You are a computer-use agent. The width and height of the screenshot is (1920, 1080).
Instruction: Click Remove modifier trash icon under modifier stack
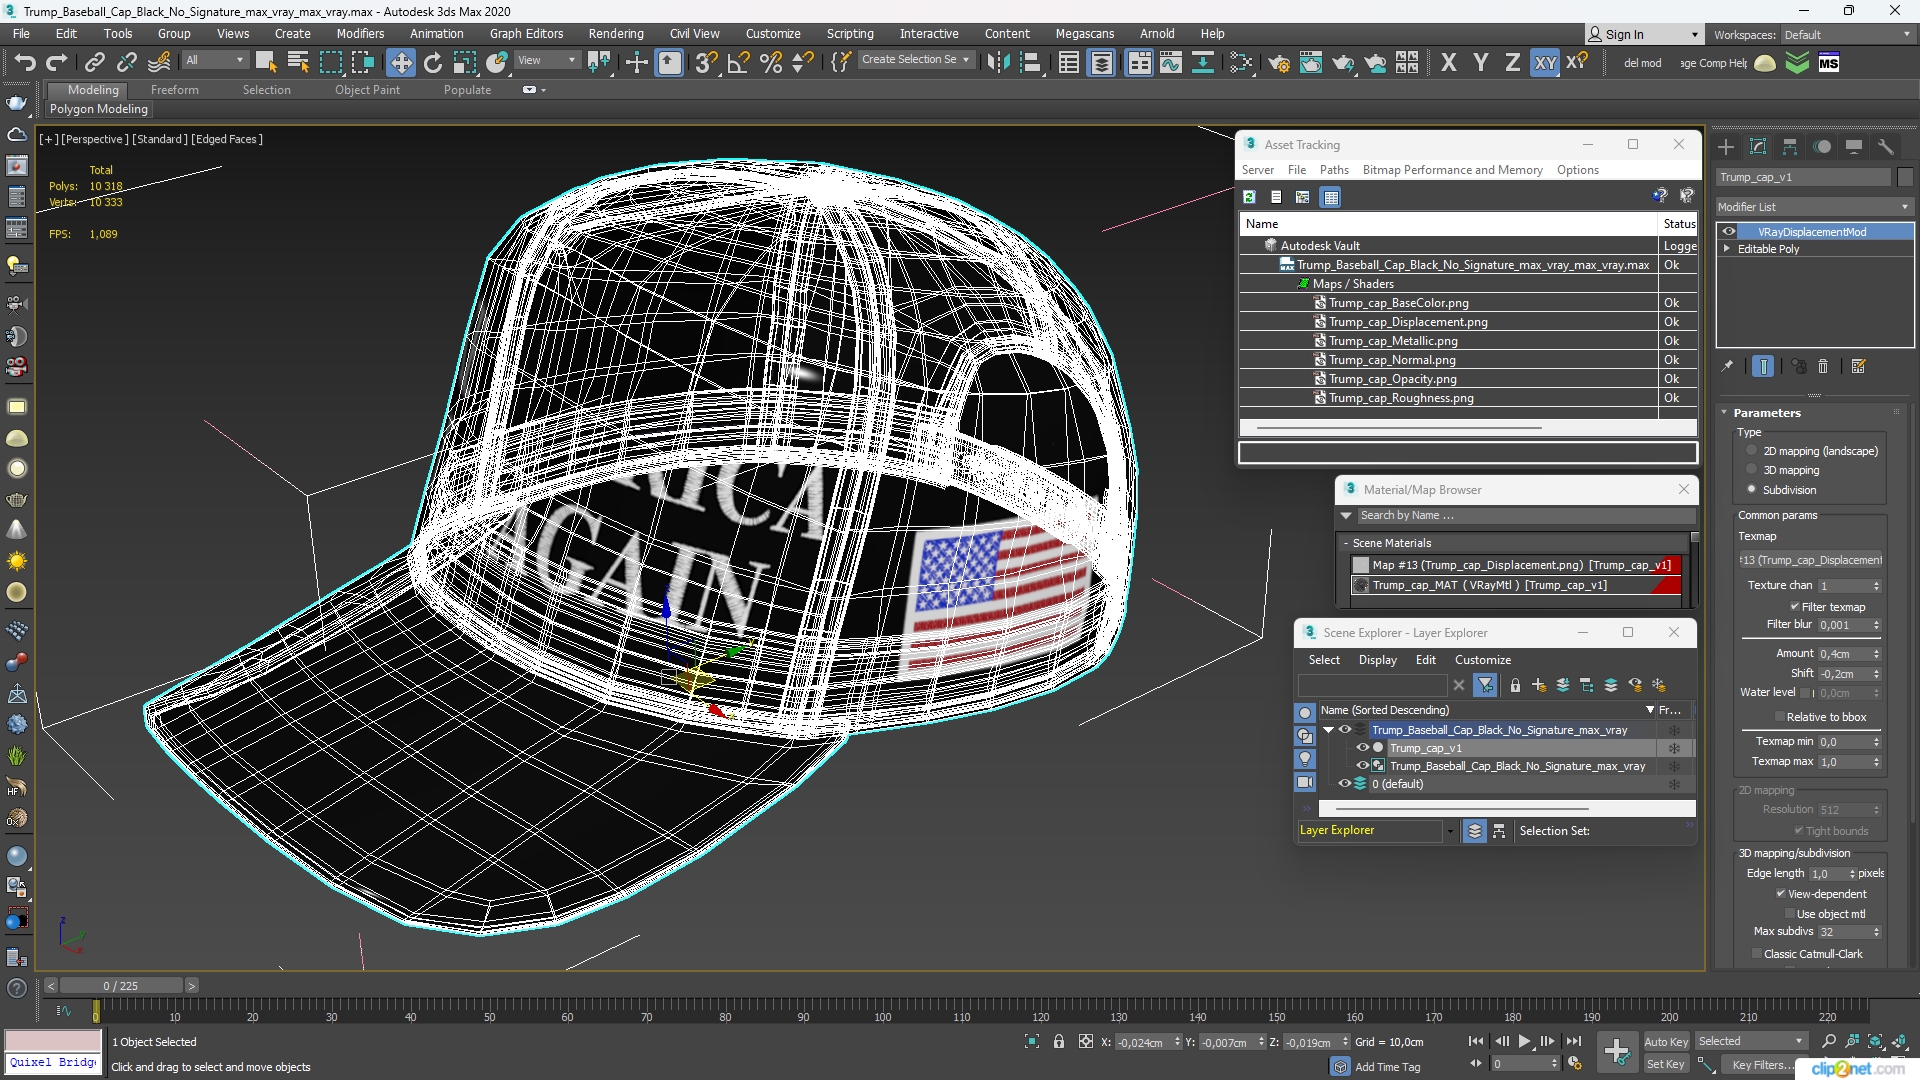coord(1823,367)
